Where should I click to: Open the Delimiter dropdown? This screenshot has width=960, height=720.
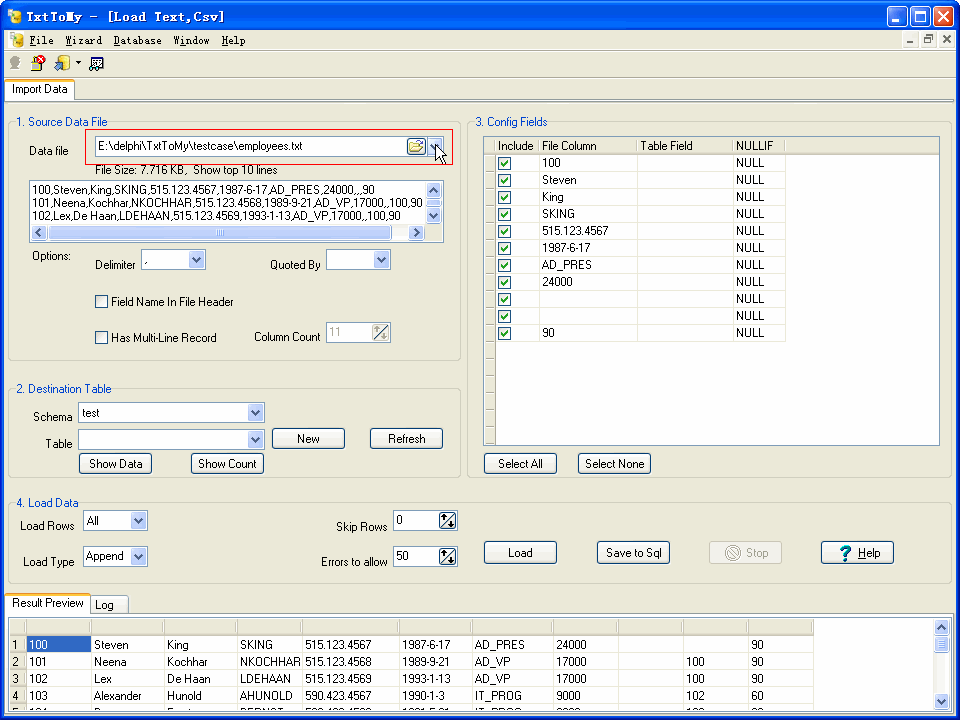pos(196,260)
